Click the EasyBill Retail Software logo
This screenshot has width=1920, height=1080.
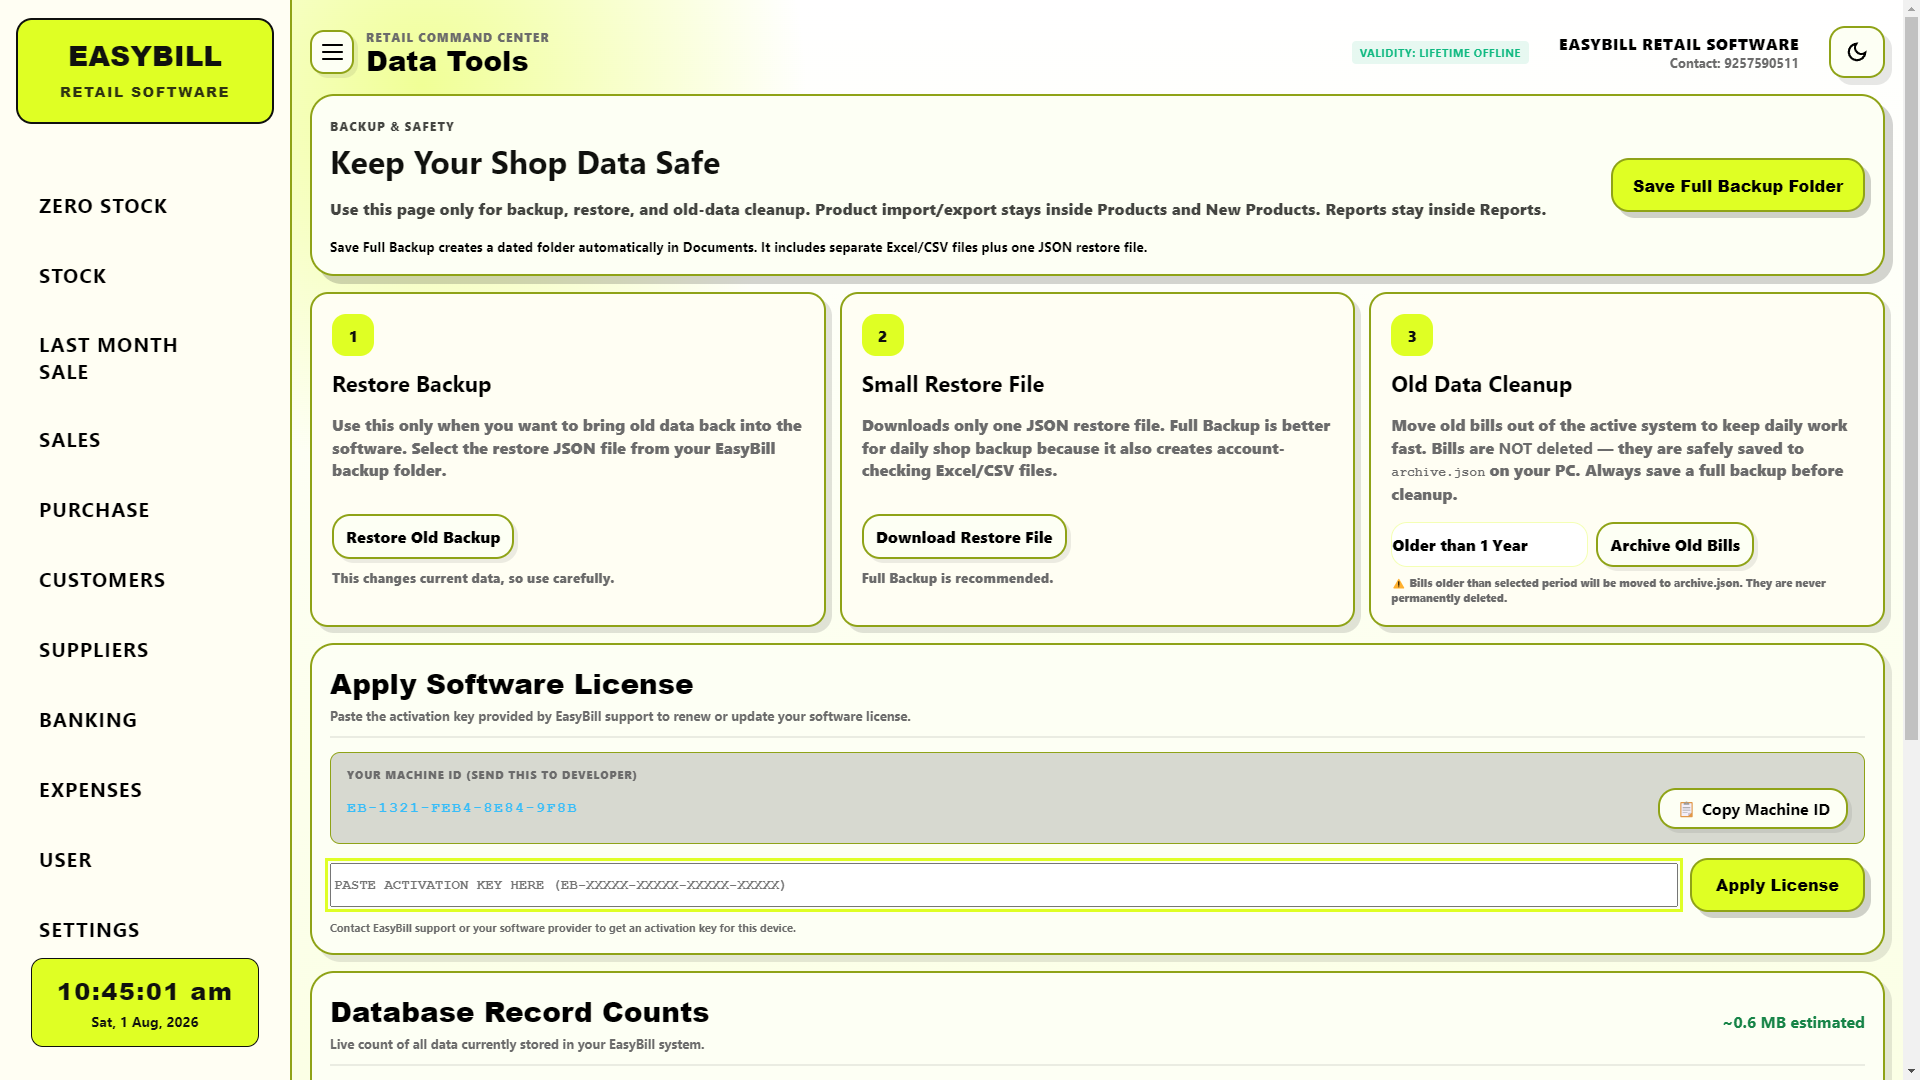145,71
